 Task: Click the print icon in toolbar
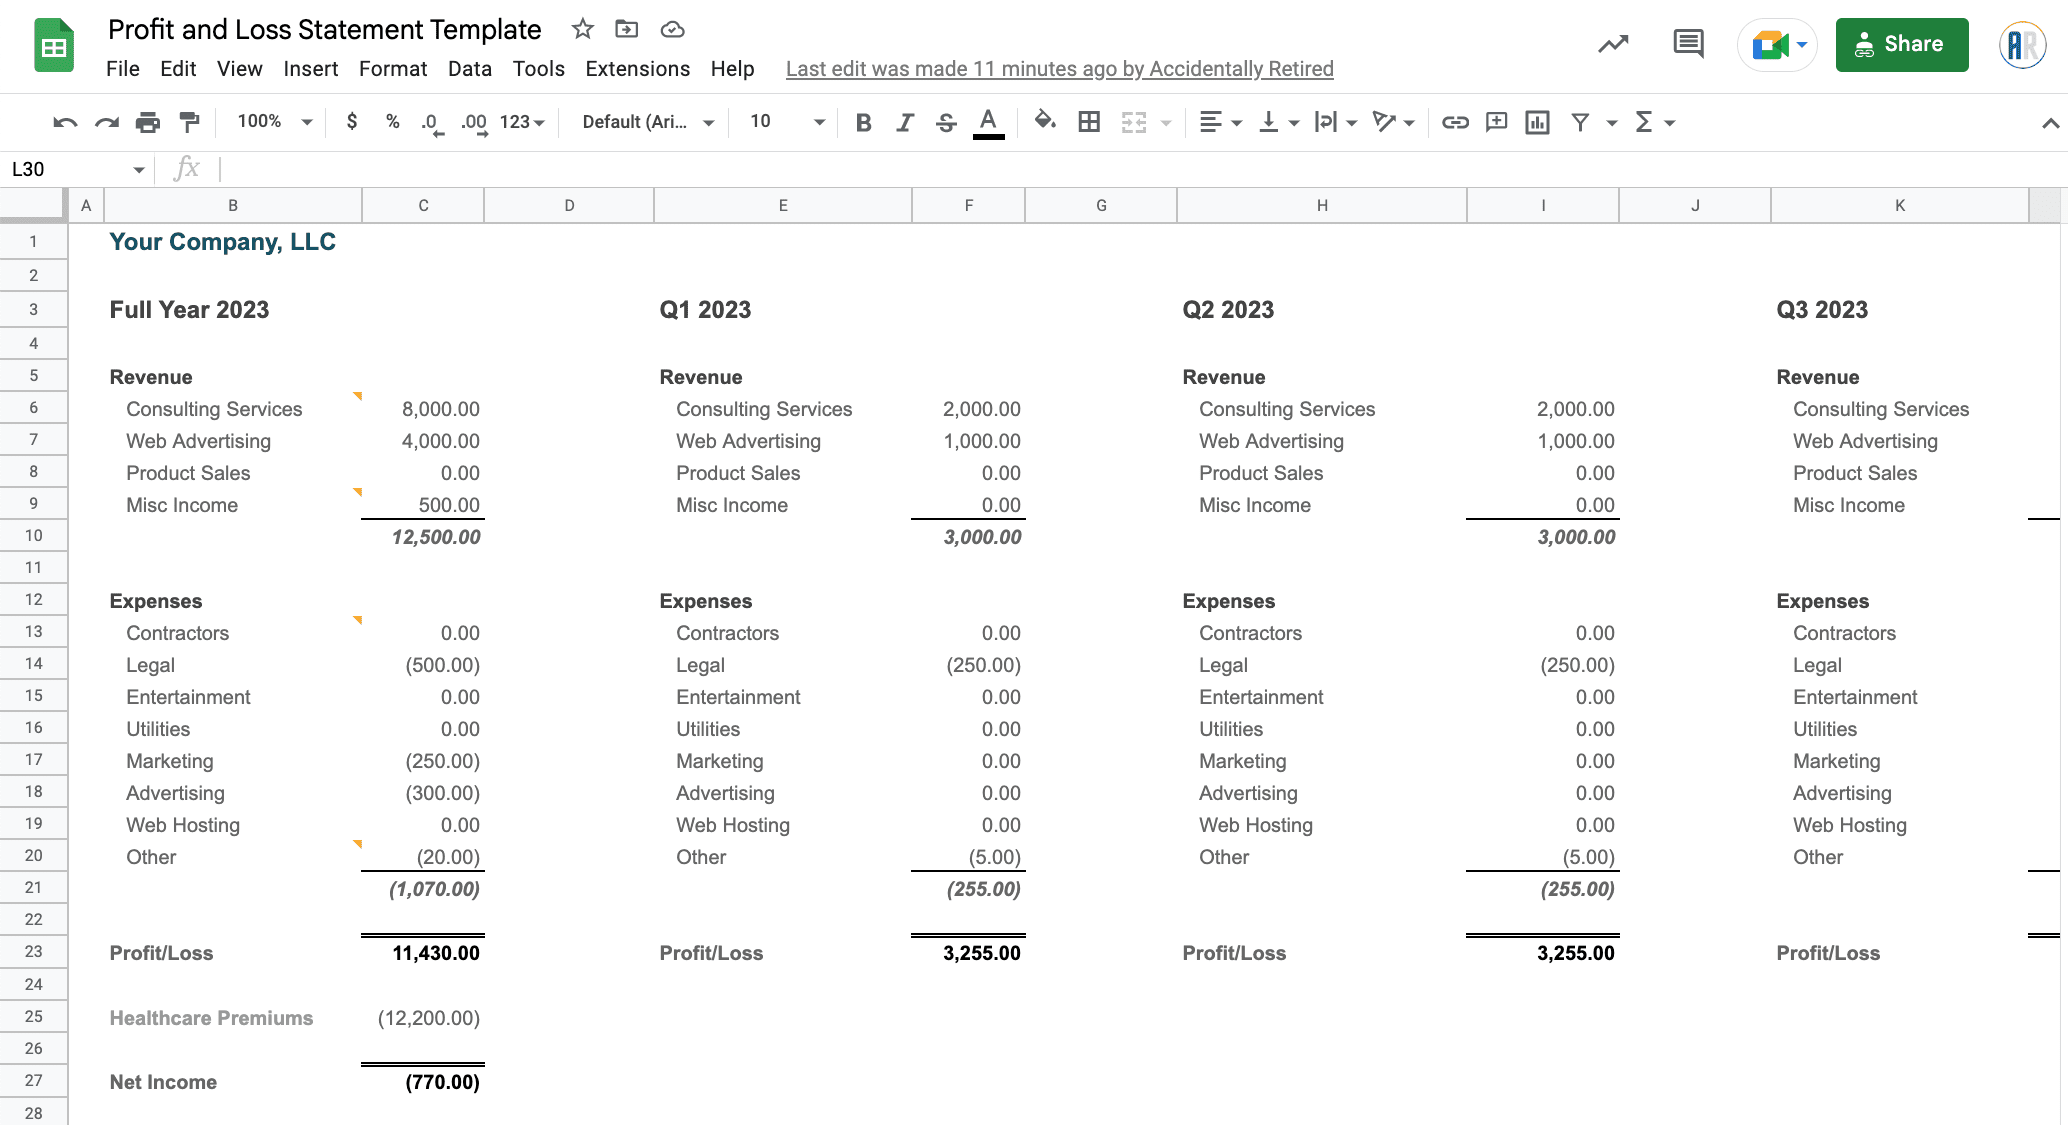point(148,122)
